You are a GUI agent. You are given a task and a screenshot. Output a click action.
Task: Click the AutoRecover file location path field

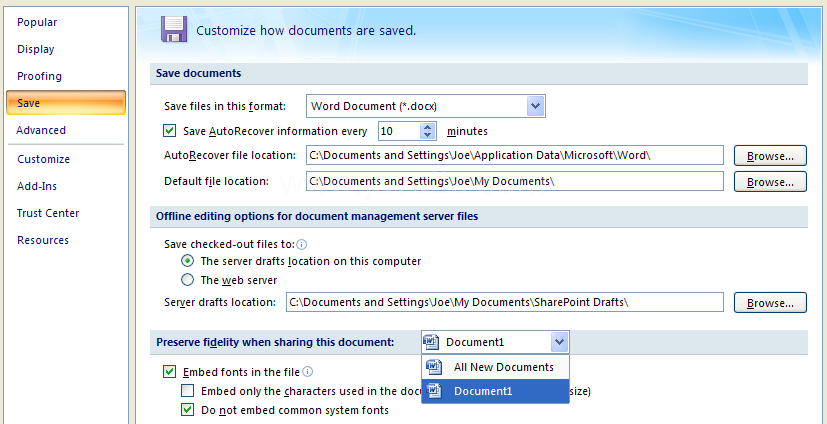point(515,156)
